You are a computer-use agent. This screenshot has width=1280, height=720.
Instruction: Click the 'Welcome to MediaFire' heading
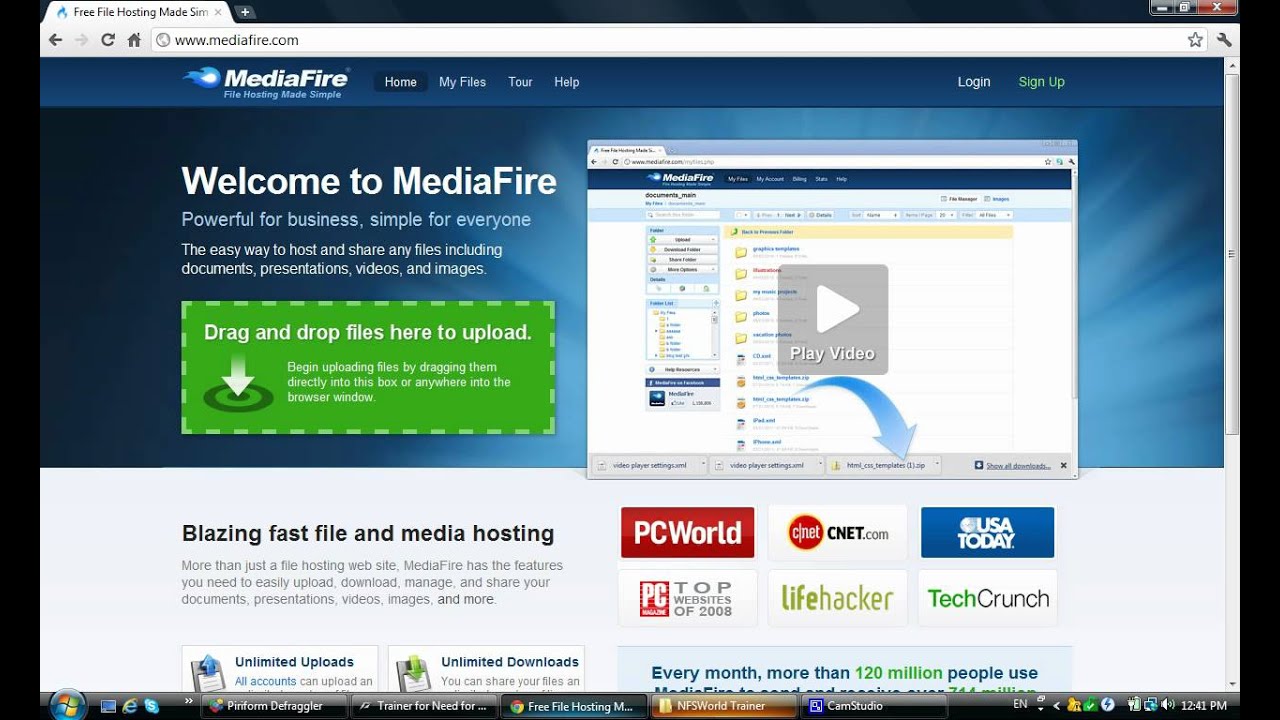click(x=369, y=181)
